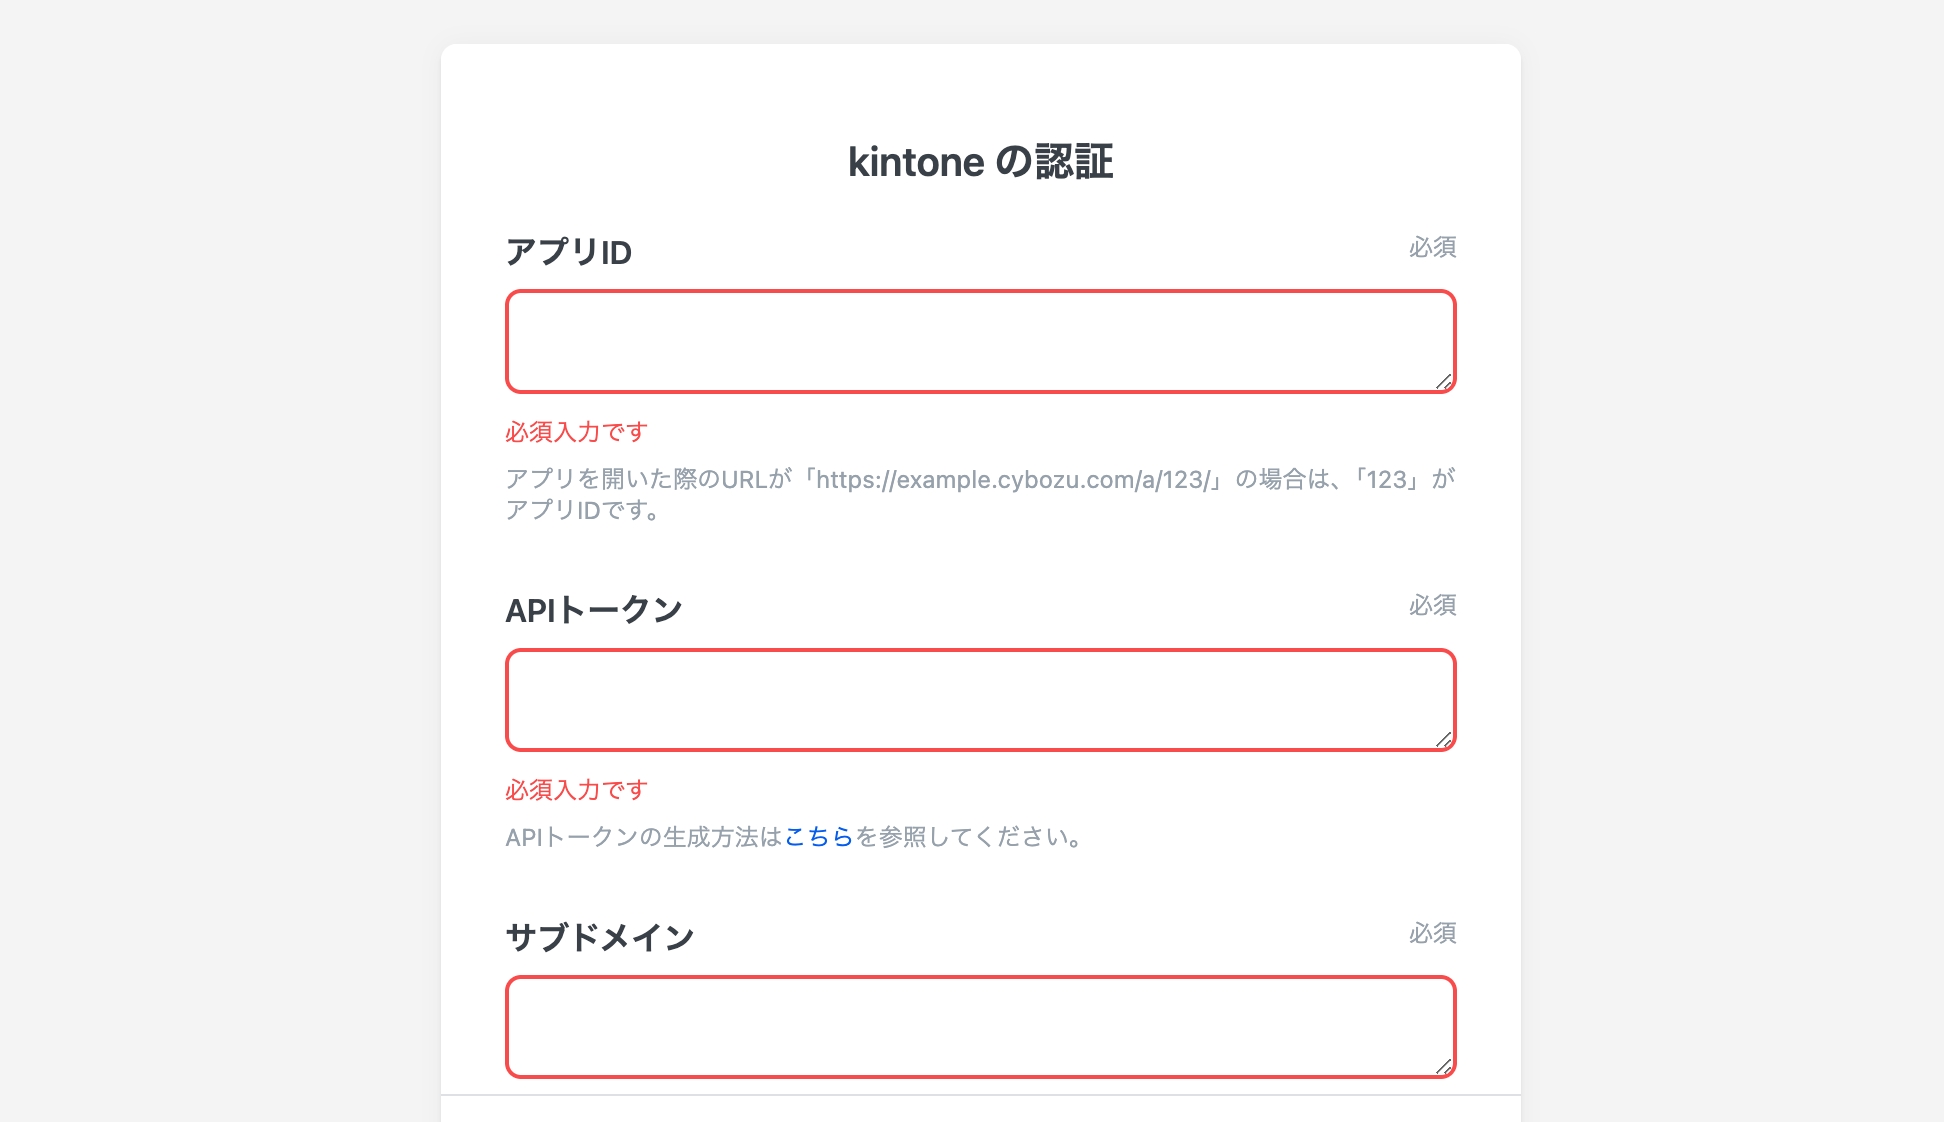Click the 必須 badge beside アプリID
1944x1122 pixels.
coord(1432,247)
